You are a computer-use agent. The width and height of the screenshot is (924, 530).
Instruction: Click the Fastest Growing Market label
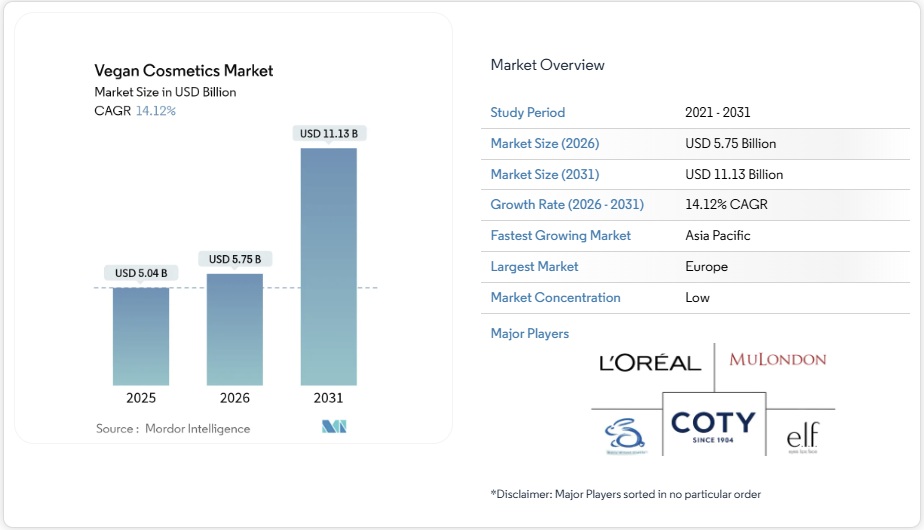pos(560,236)
